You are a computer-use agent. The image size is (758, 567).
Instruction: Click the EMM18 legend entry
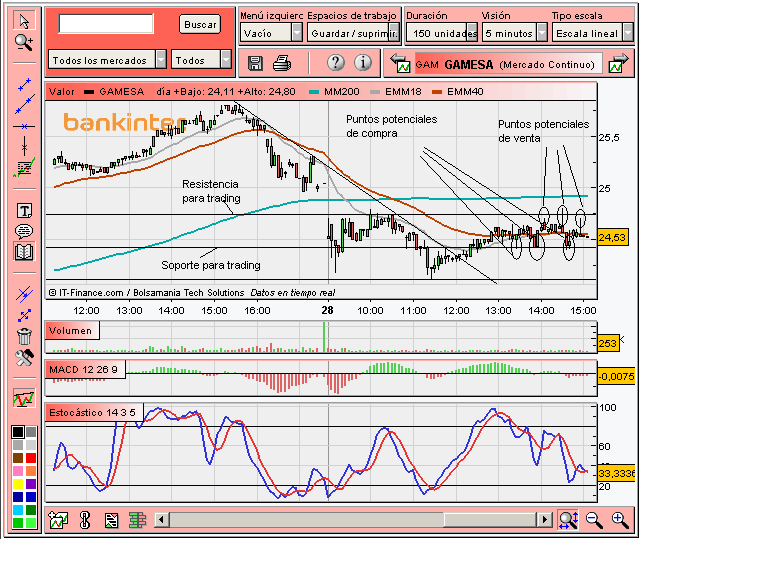(396, 92)
